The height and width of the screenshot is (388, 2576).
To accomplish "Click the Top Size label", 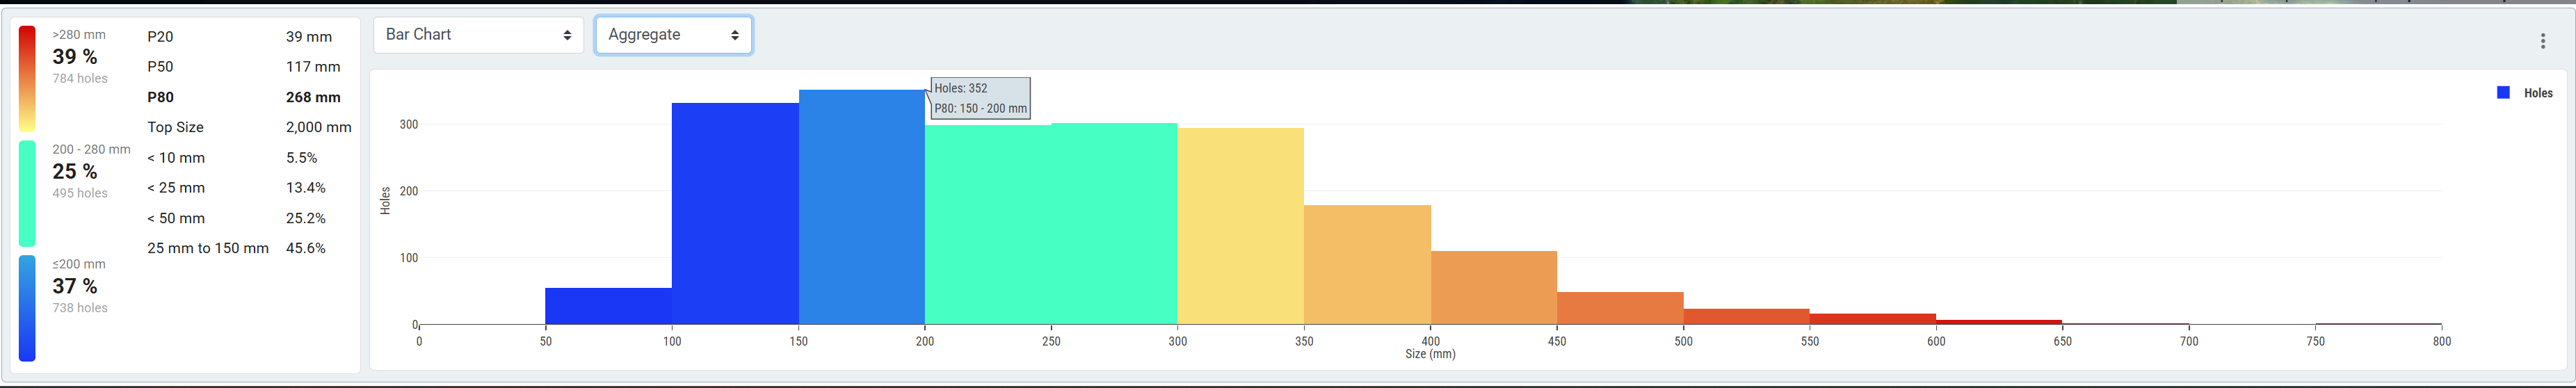I will click(175, 127).
